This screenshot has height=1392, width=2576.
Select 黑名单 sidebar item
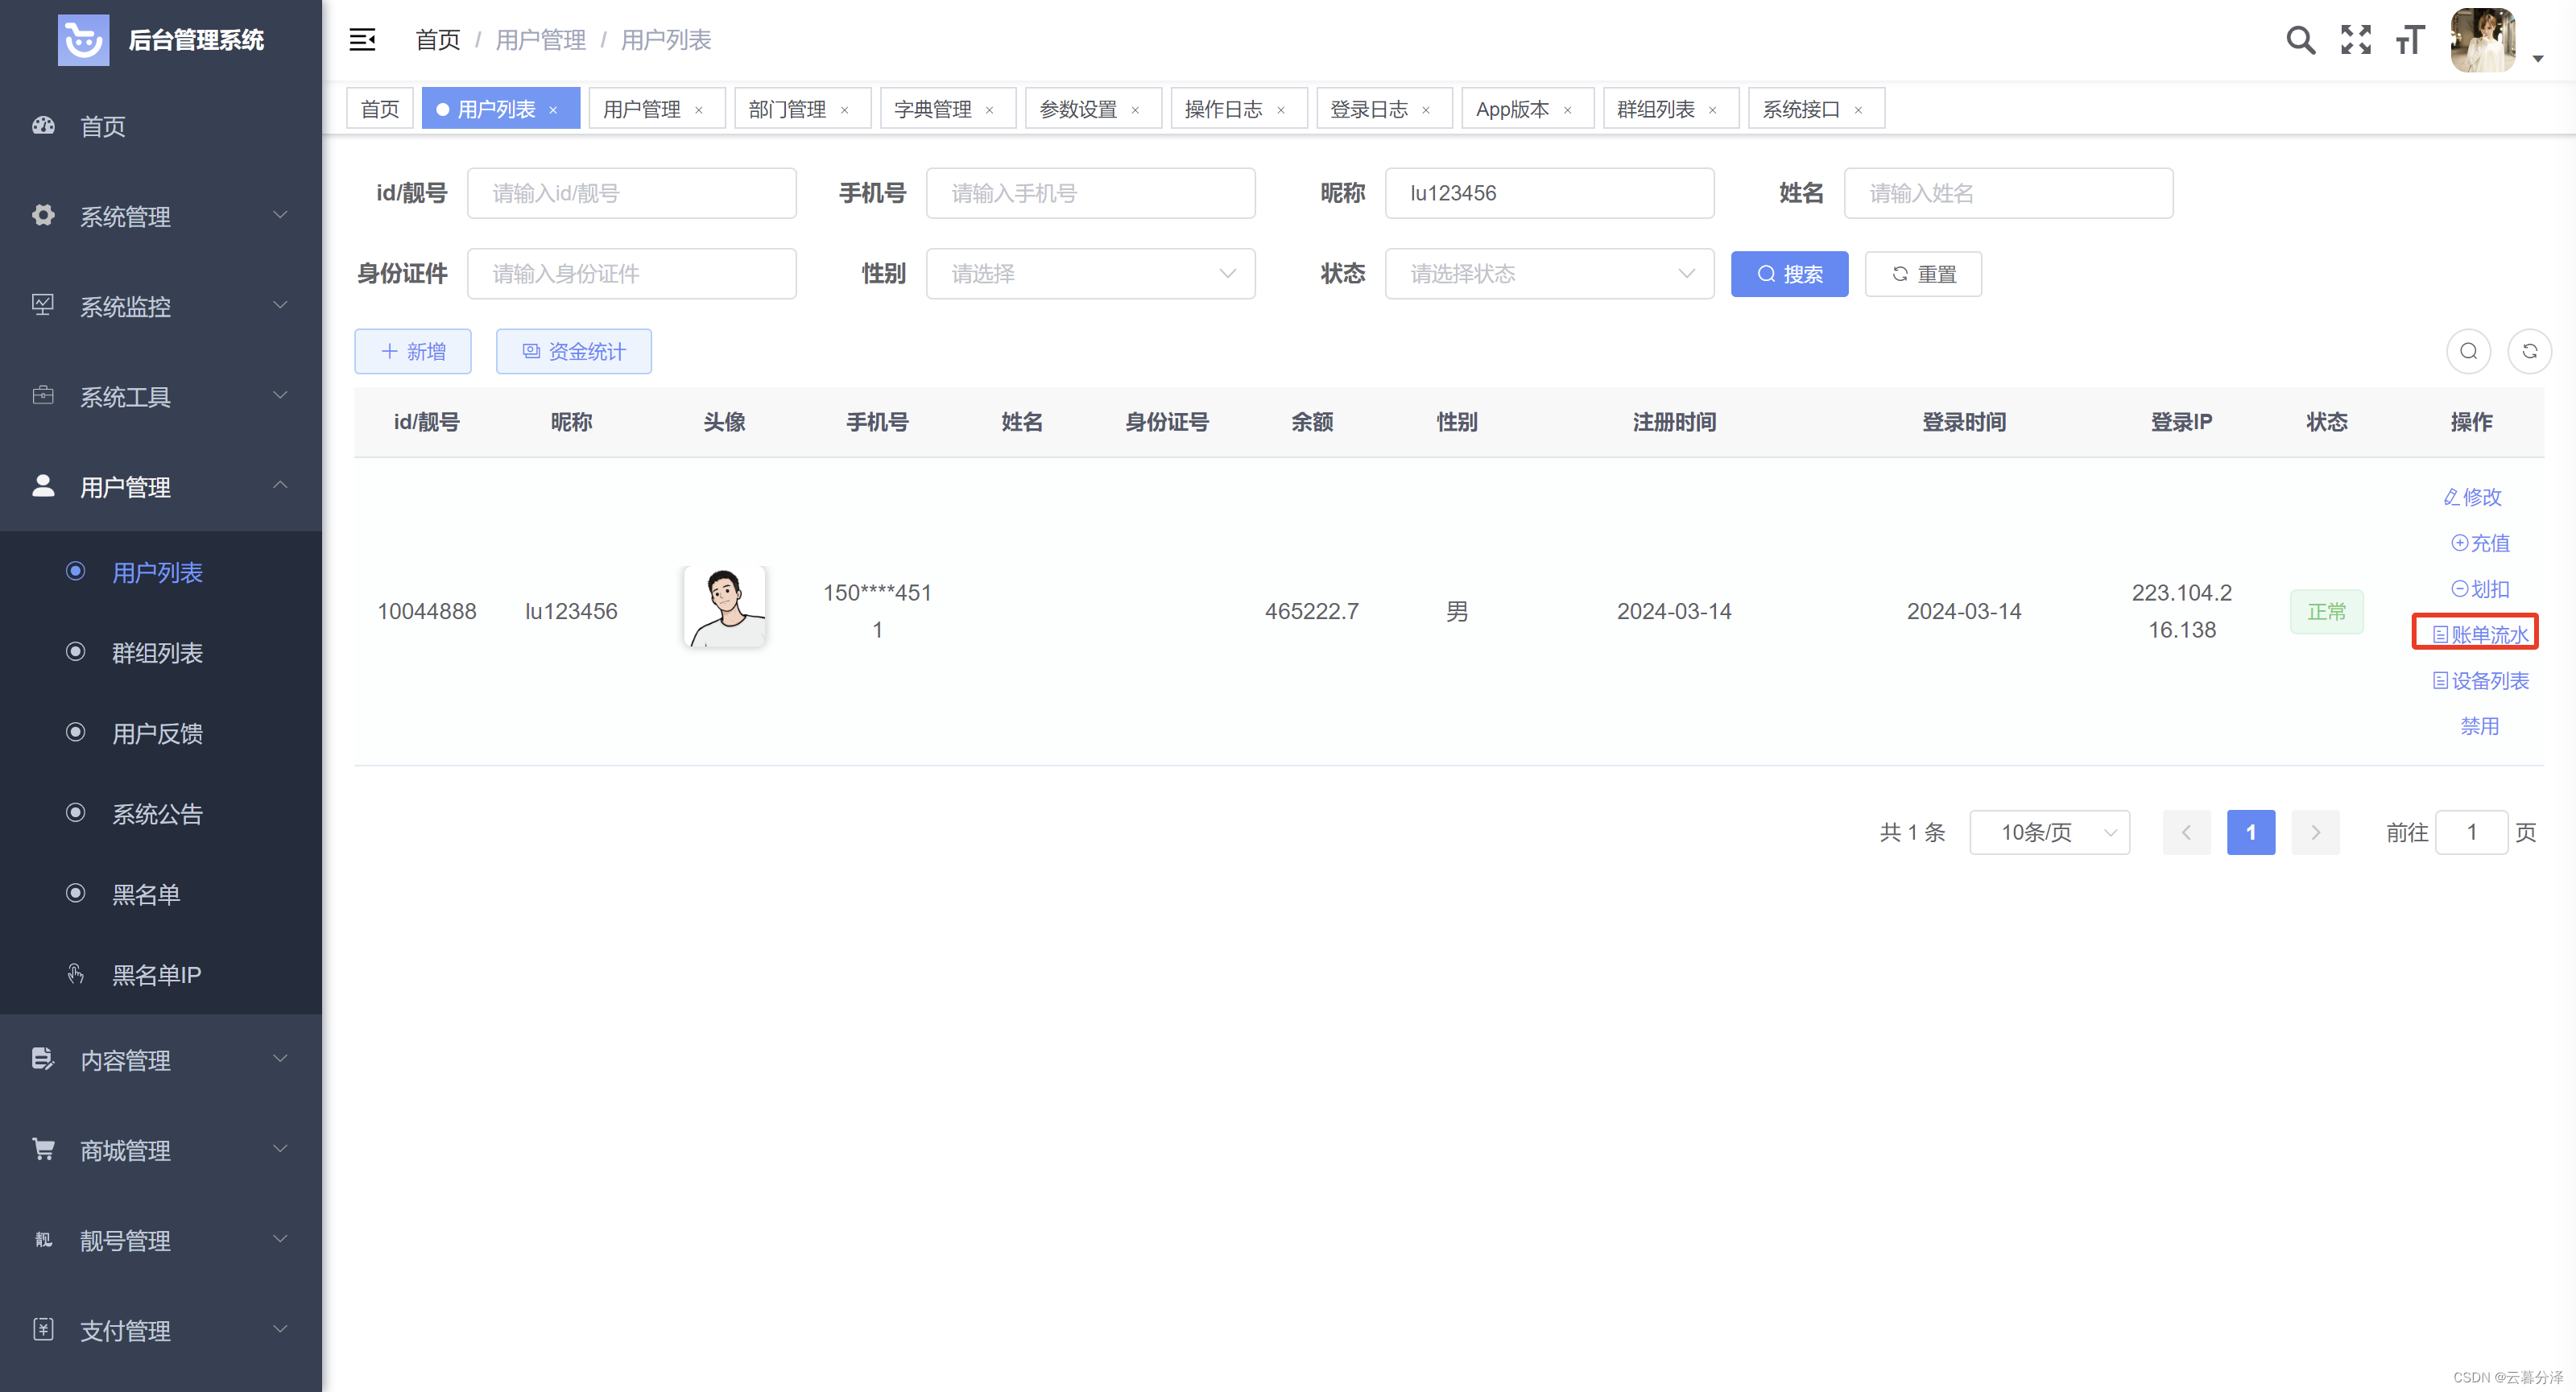tap(146, 894)
